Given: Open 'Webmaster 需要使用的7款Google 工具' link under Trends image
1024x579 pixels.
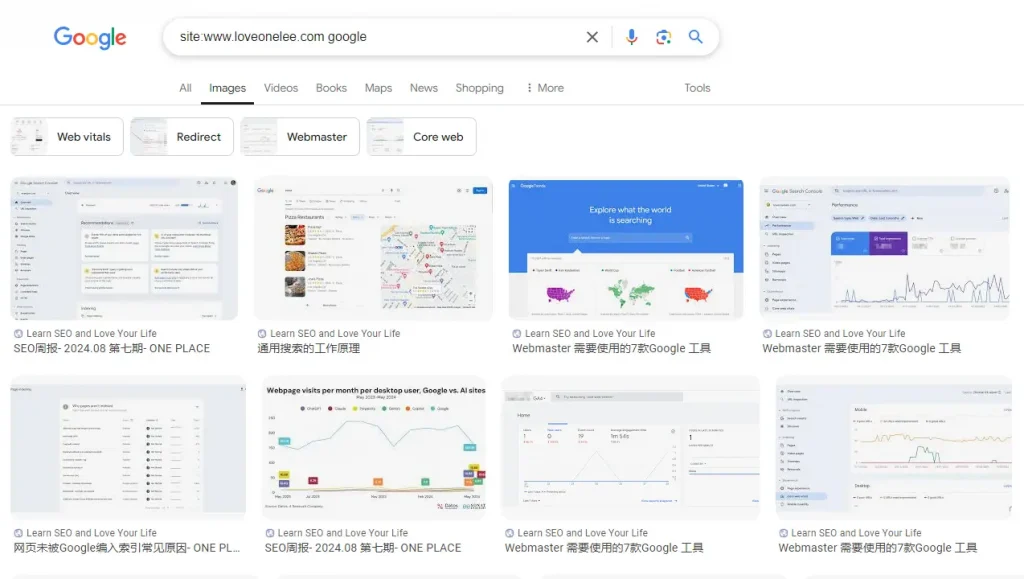Looking at the screenshot, I should click(x=611, y=349).
